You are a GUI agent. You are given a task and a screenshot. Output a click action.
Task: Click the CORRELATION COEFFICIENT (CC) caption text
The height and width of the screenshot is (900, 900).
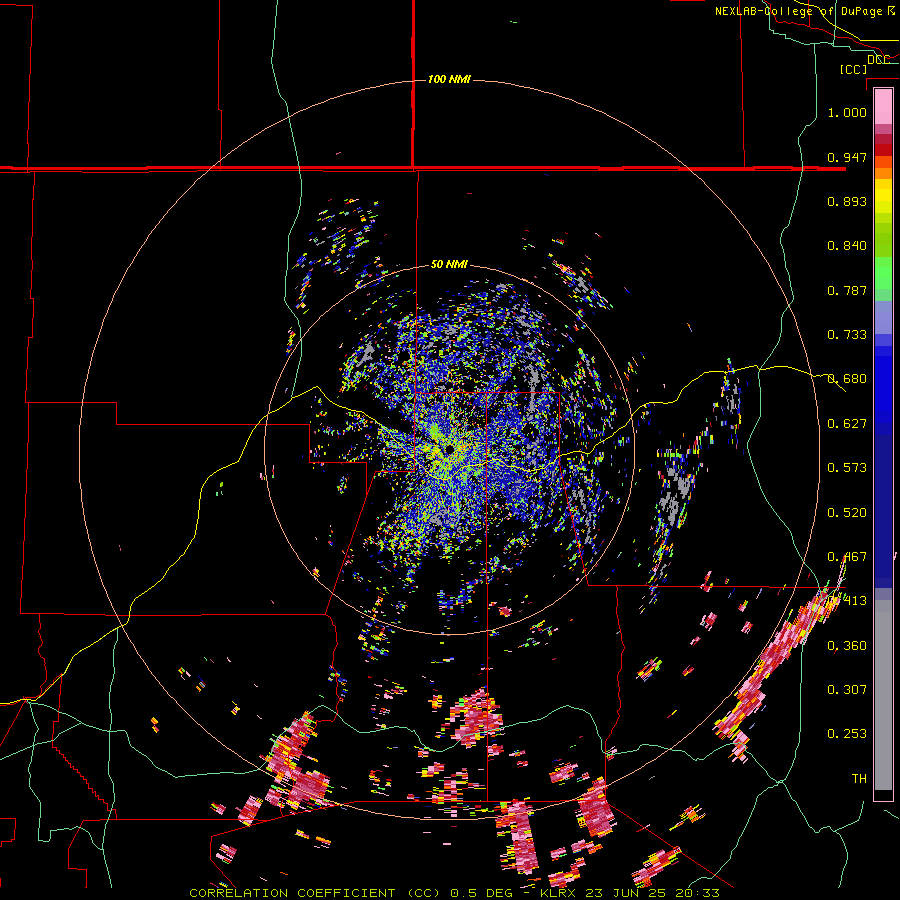point(314,893)
